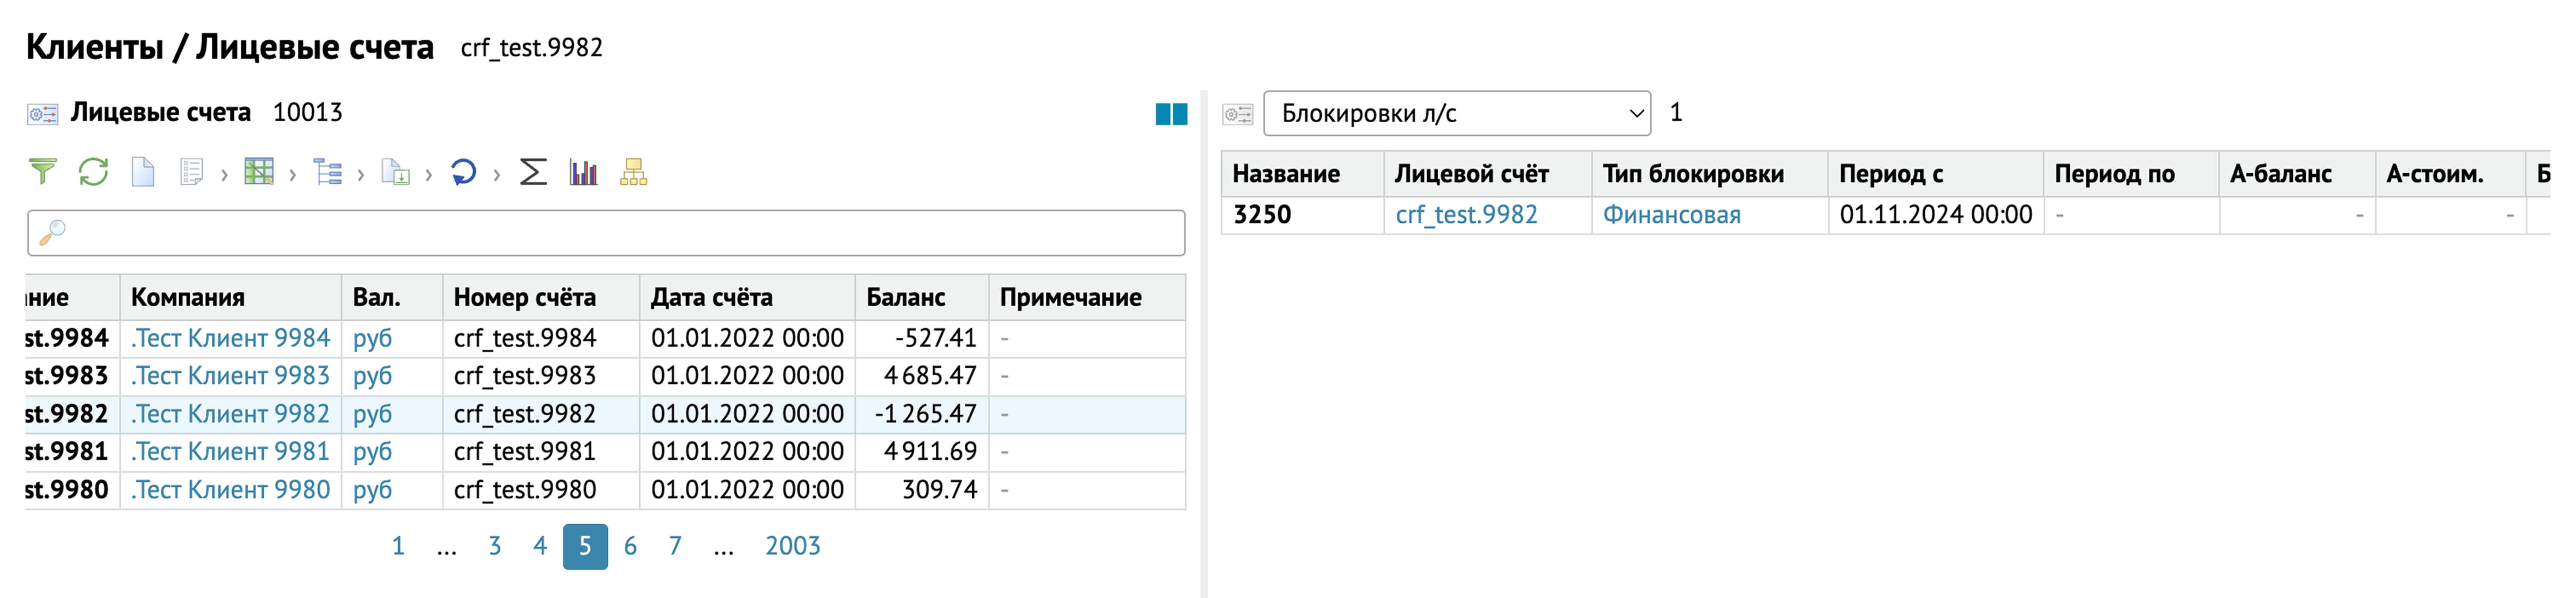This screenshot has height=598, width=2576.
Task: Expand the arrow after the checklist icon
Action: 224,174
